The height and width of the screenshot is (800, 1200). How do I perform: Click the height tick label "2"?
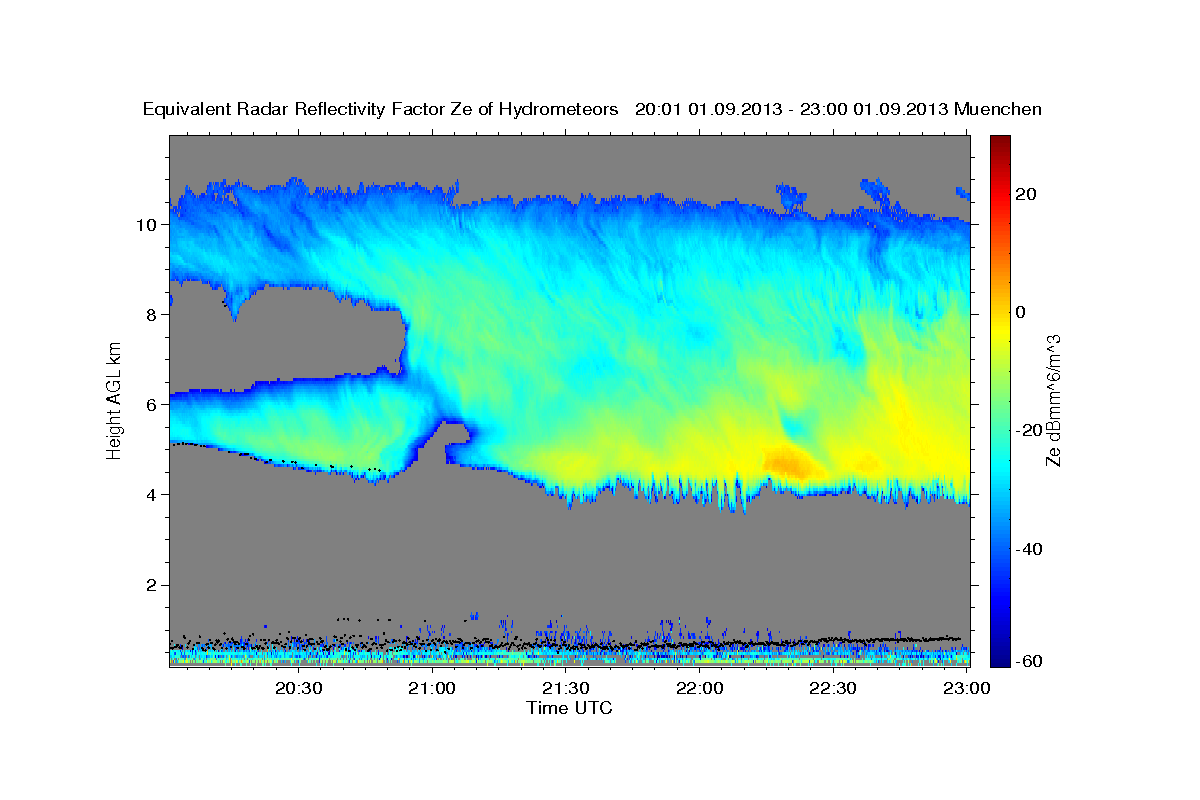pos(152,584)
